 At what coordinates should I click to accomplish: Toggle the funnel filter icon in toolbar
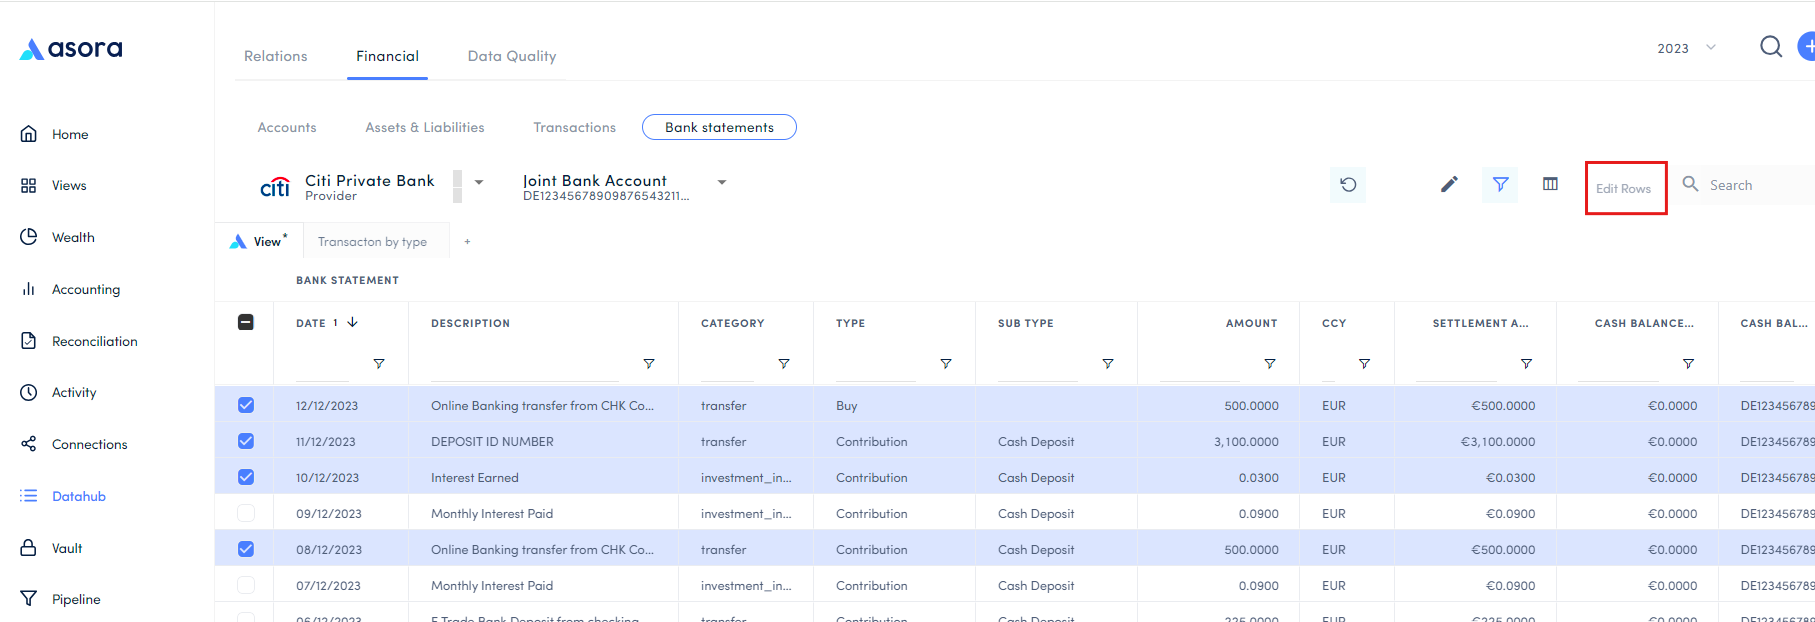point(1500,184)
